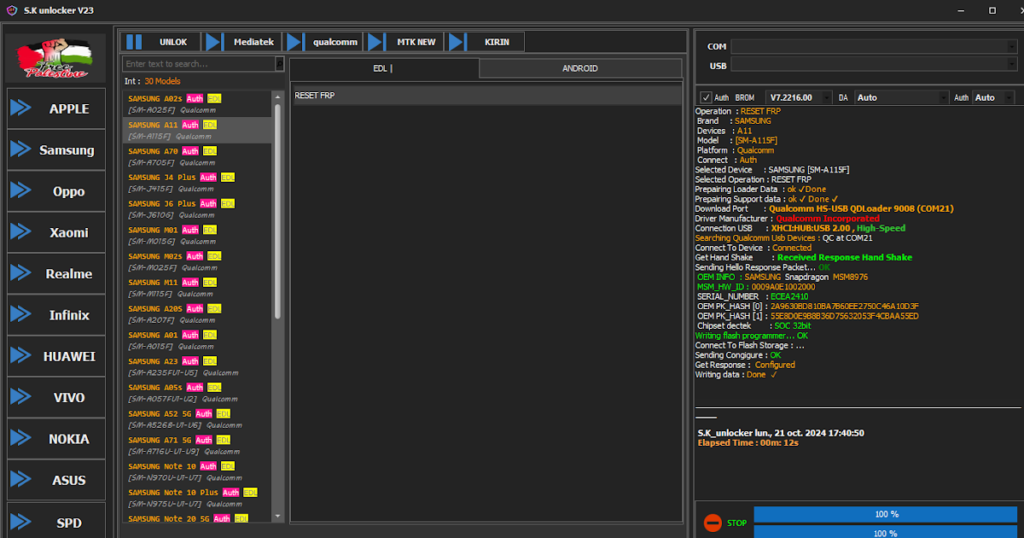Screen dimensions: 1024x538
Task: Click the arrow icon next to HUAWEI
Action: 21,355
